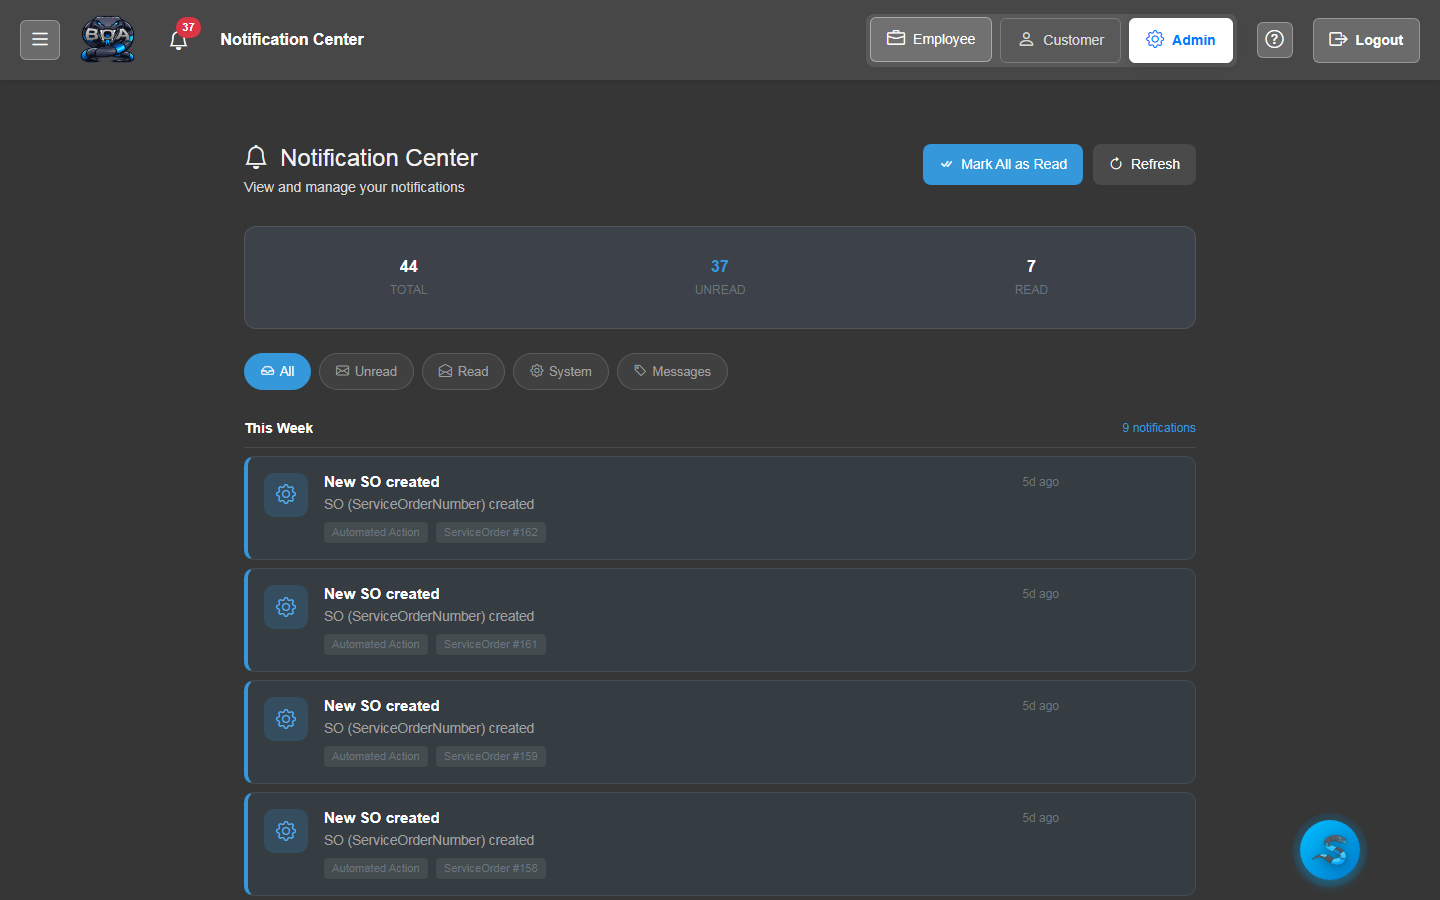
Task: Click the gear icon on ServiceOrder #161 notification
Action: 285,606
